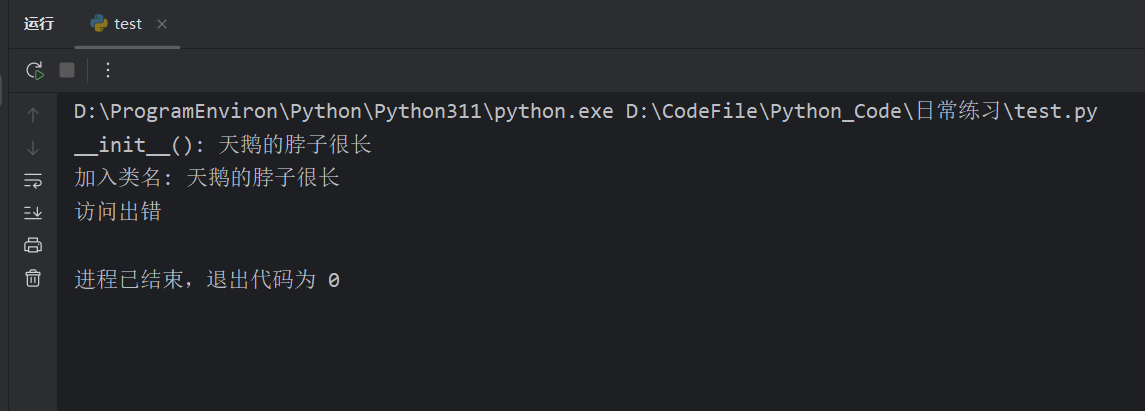This screenshot has height=411, width=1145.
Task: Click the 加入类名 output line
Action: 207,178
